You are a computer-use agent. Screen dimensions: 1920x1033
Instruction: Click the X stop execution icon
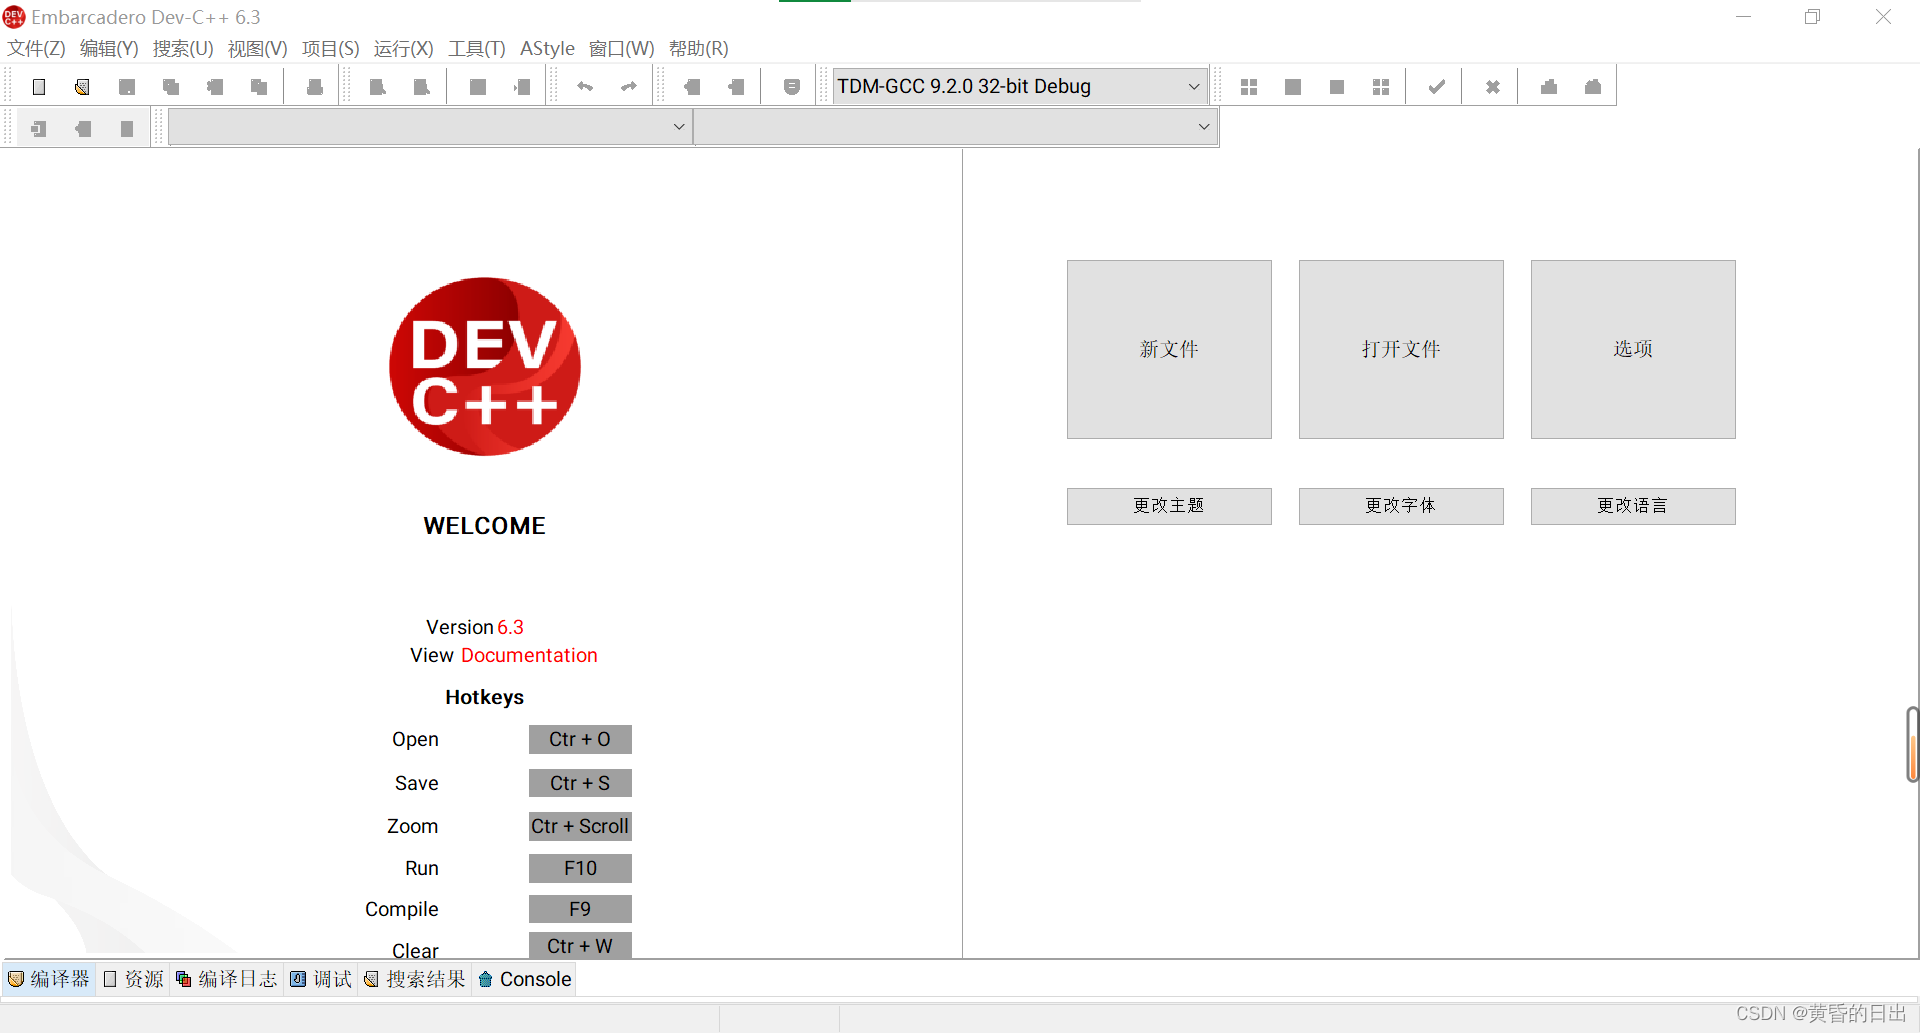[x=1493, y=87]
